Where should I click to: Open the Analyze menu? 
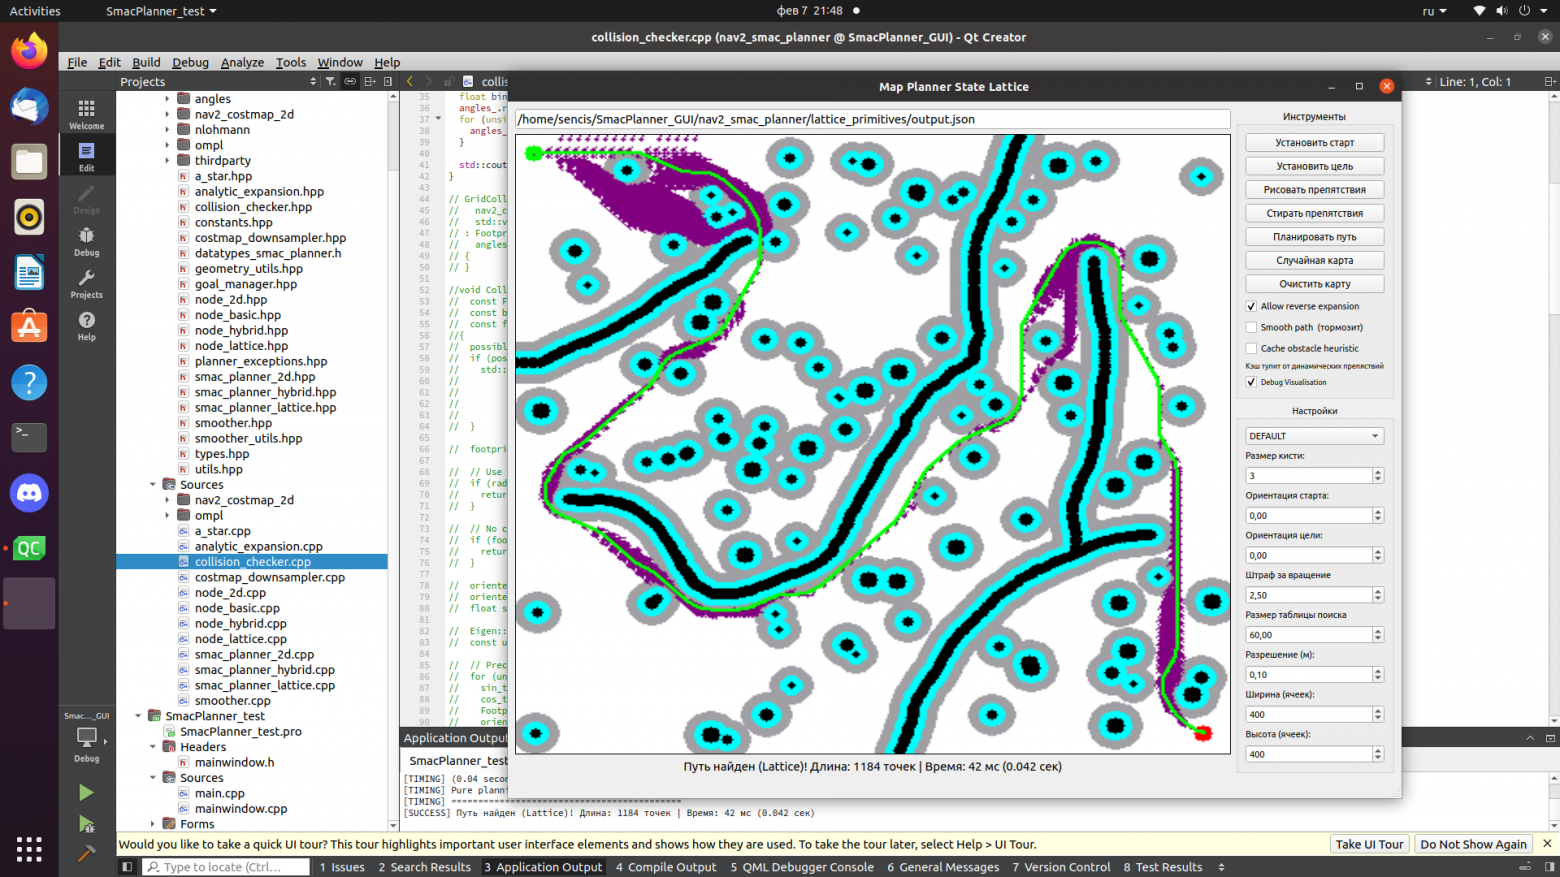pyautogui.click(x=242, y=62)
